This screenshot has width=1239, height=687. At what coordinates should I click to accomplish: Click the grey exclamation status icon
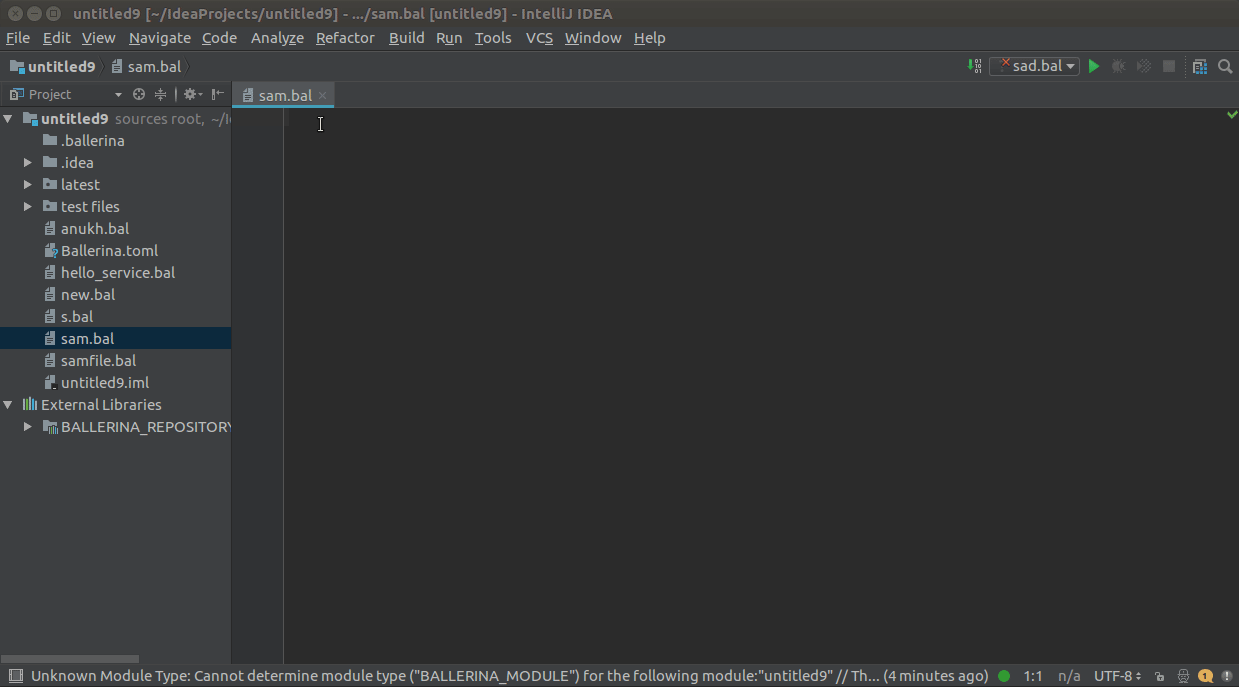1226,676
